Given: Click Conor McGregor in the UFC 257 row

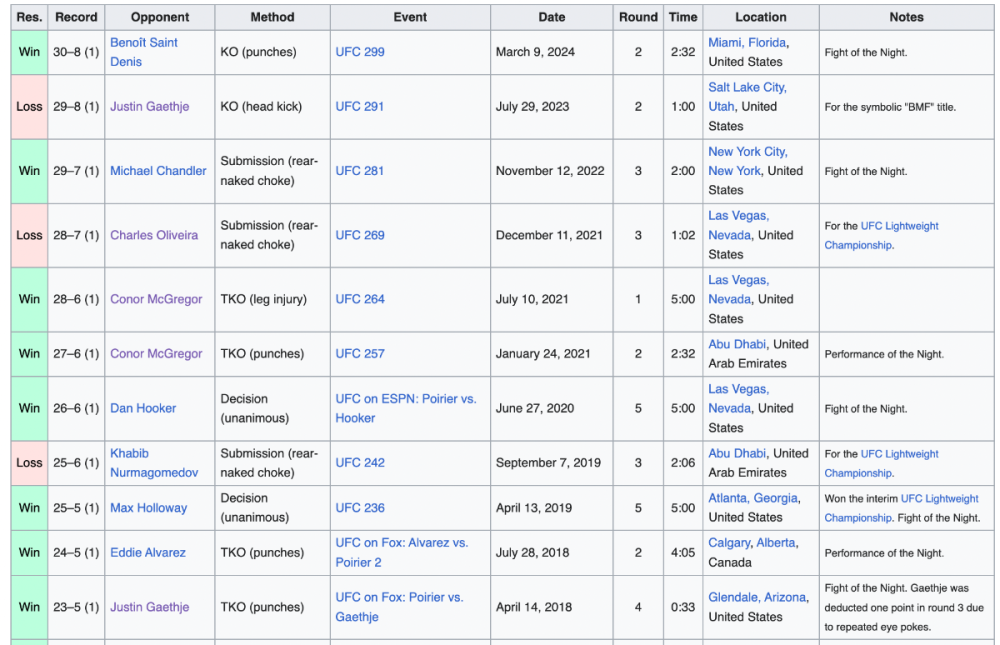Looking at the screenshot, I should tap(156, 353).
